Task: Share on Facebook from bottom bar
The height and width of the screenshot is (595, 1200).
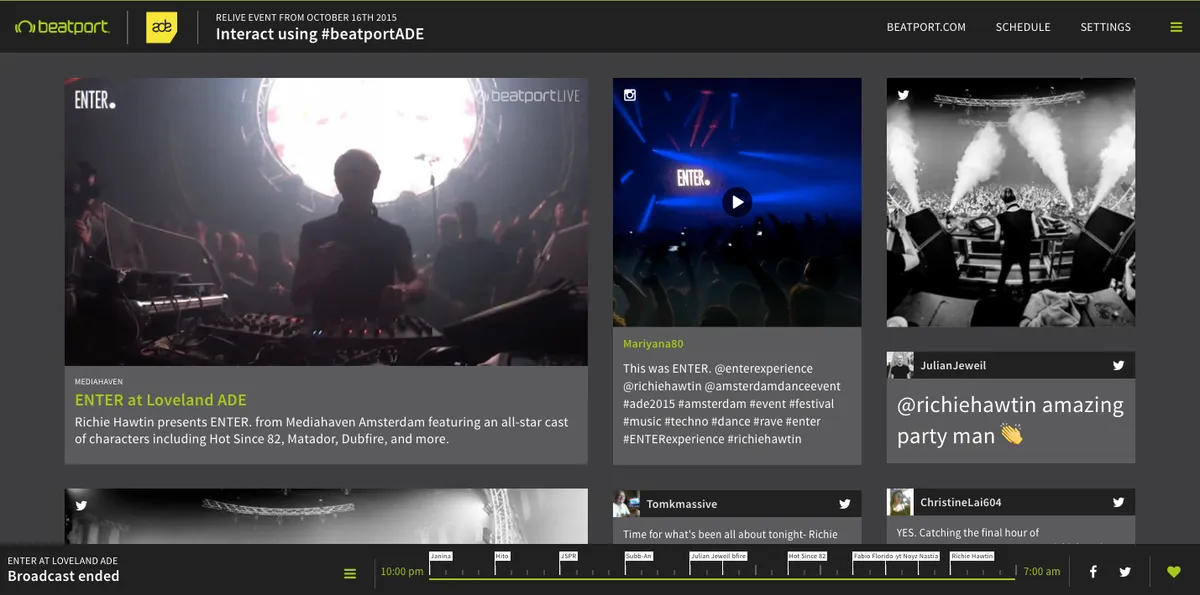Action: (1093, 572)
